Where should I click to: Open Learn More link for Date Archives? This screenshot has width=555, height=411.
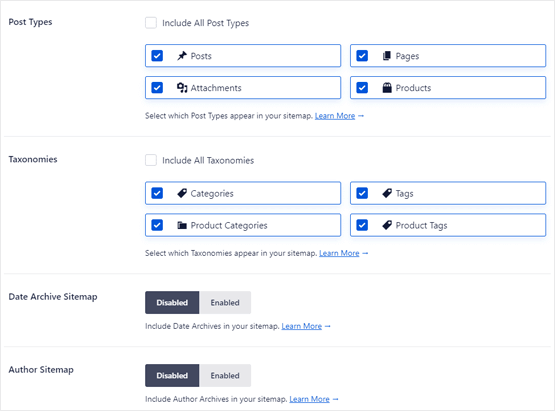(302, 326)
